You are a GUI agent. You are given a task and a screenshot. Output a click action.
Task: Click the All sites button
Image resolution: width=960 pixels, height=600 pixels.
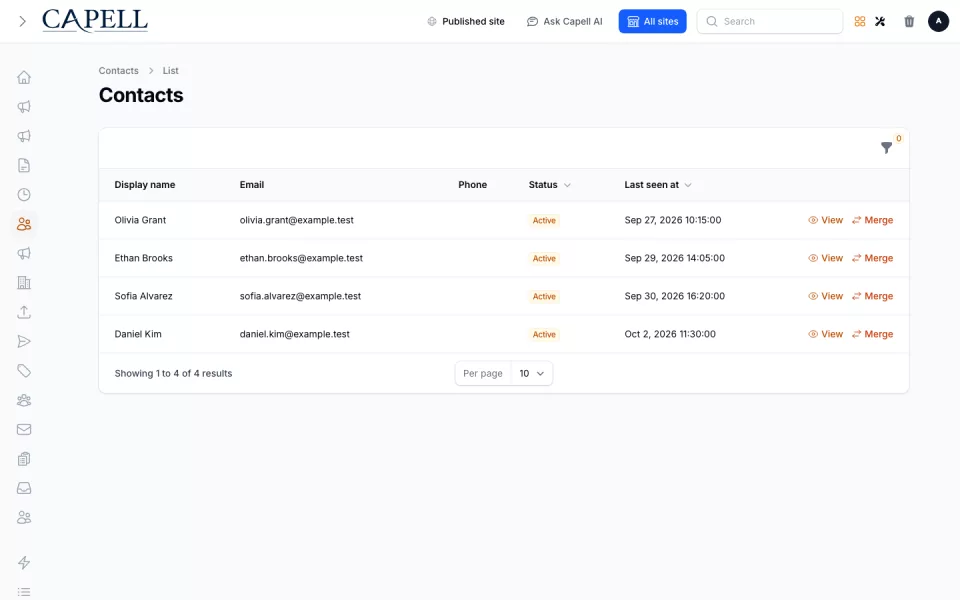pos(653,21)
